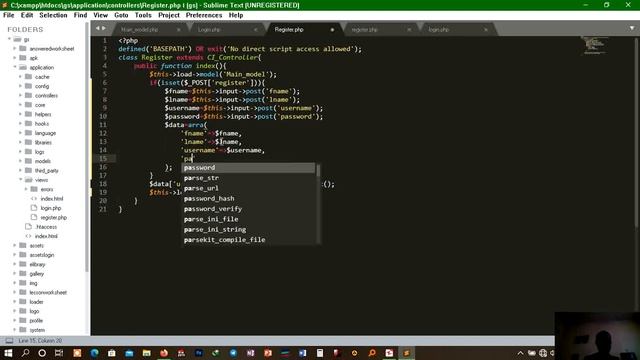Image resolution: width=640 pixels, height=360 pixels.
Task: Open the View menu
Action: point(100,15)
